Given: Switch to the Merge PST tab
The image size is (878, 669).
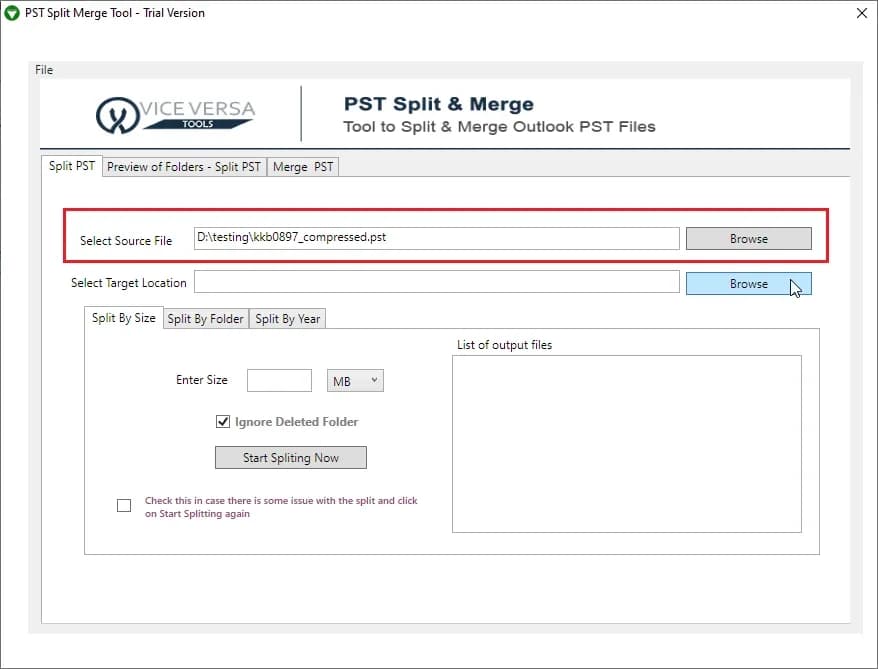Looking at the screenshot, I should coord(303,167).
